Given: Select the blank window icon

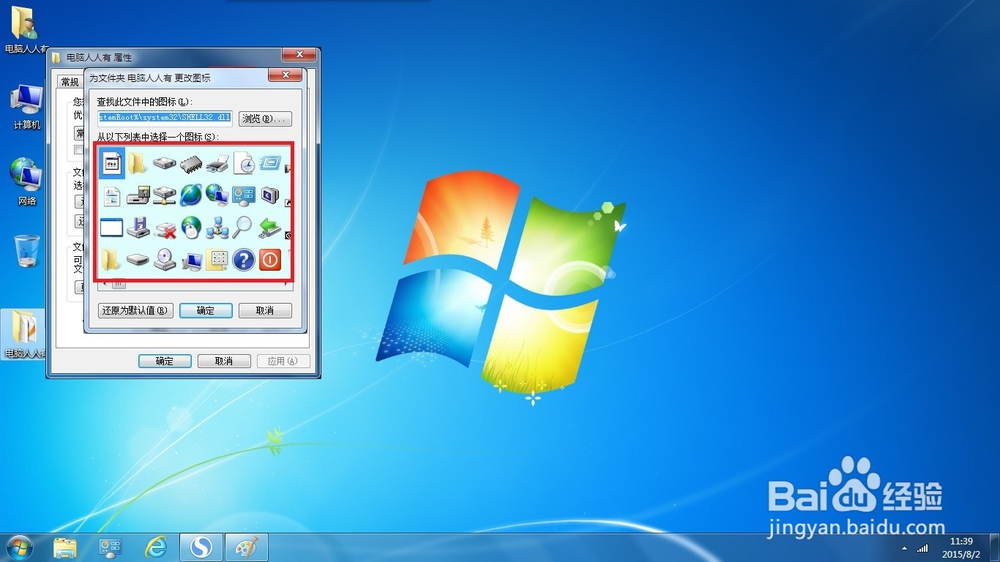Looking at the screenshot, I should (112, 228).
